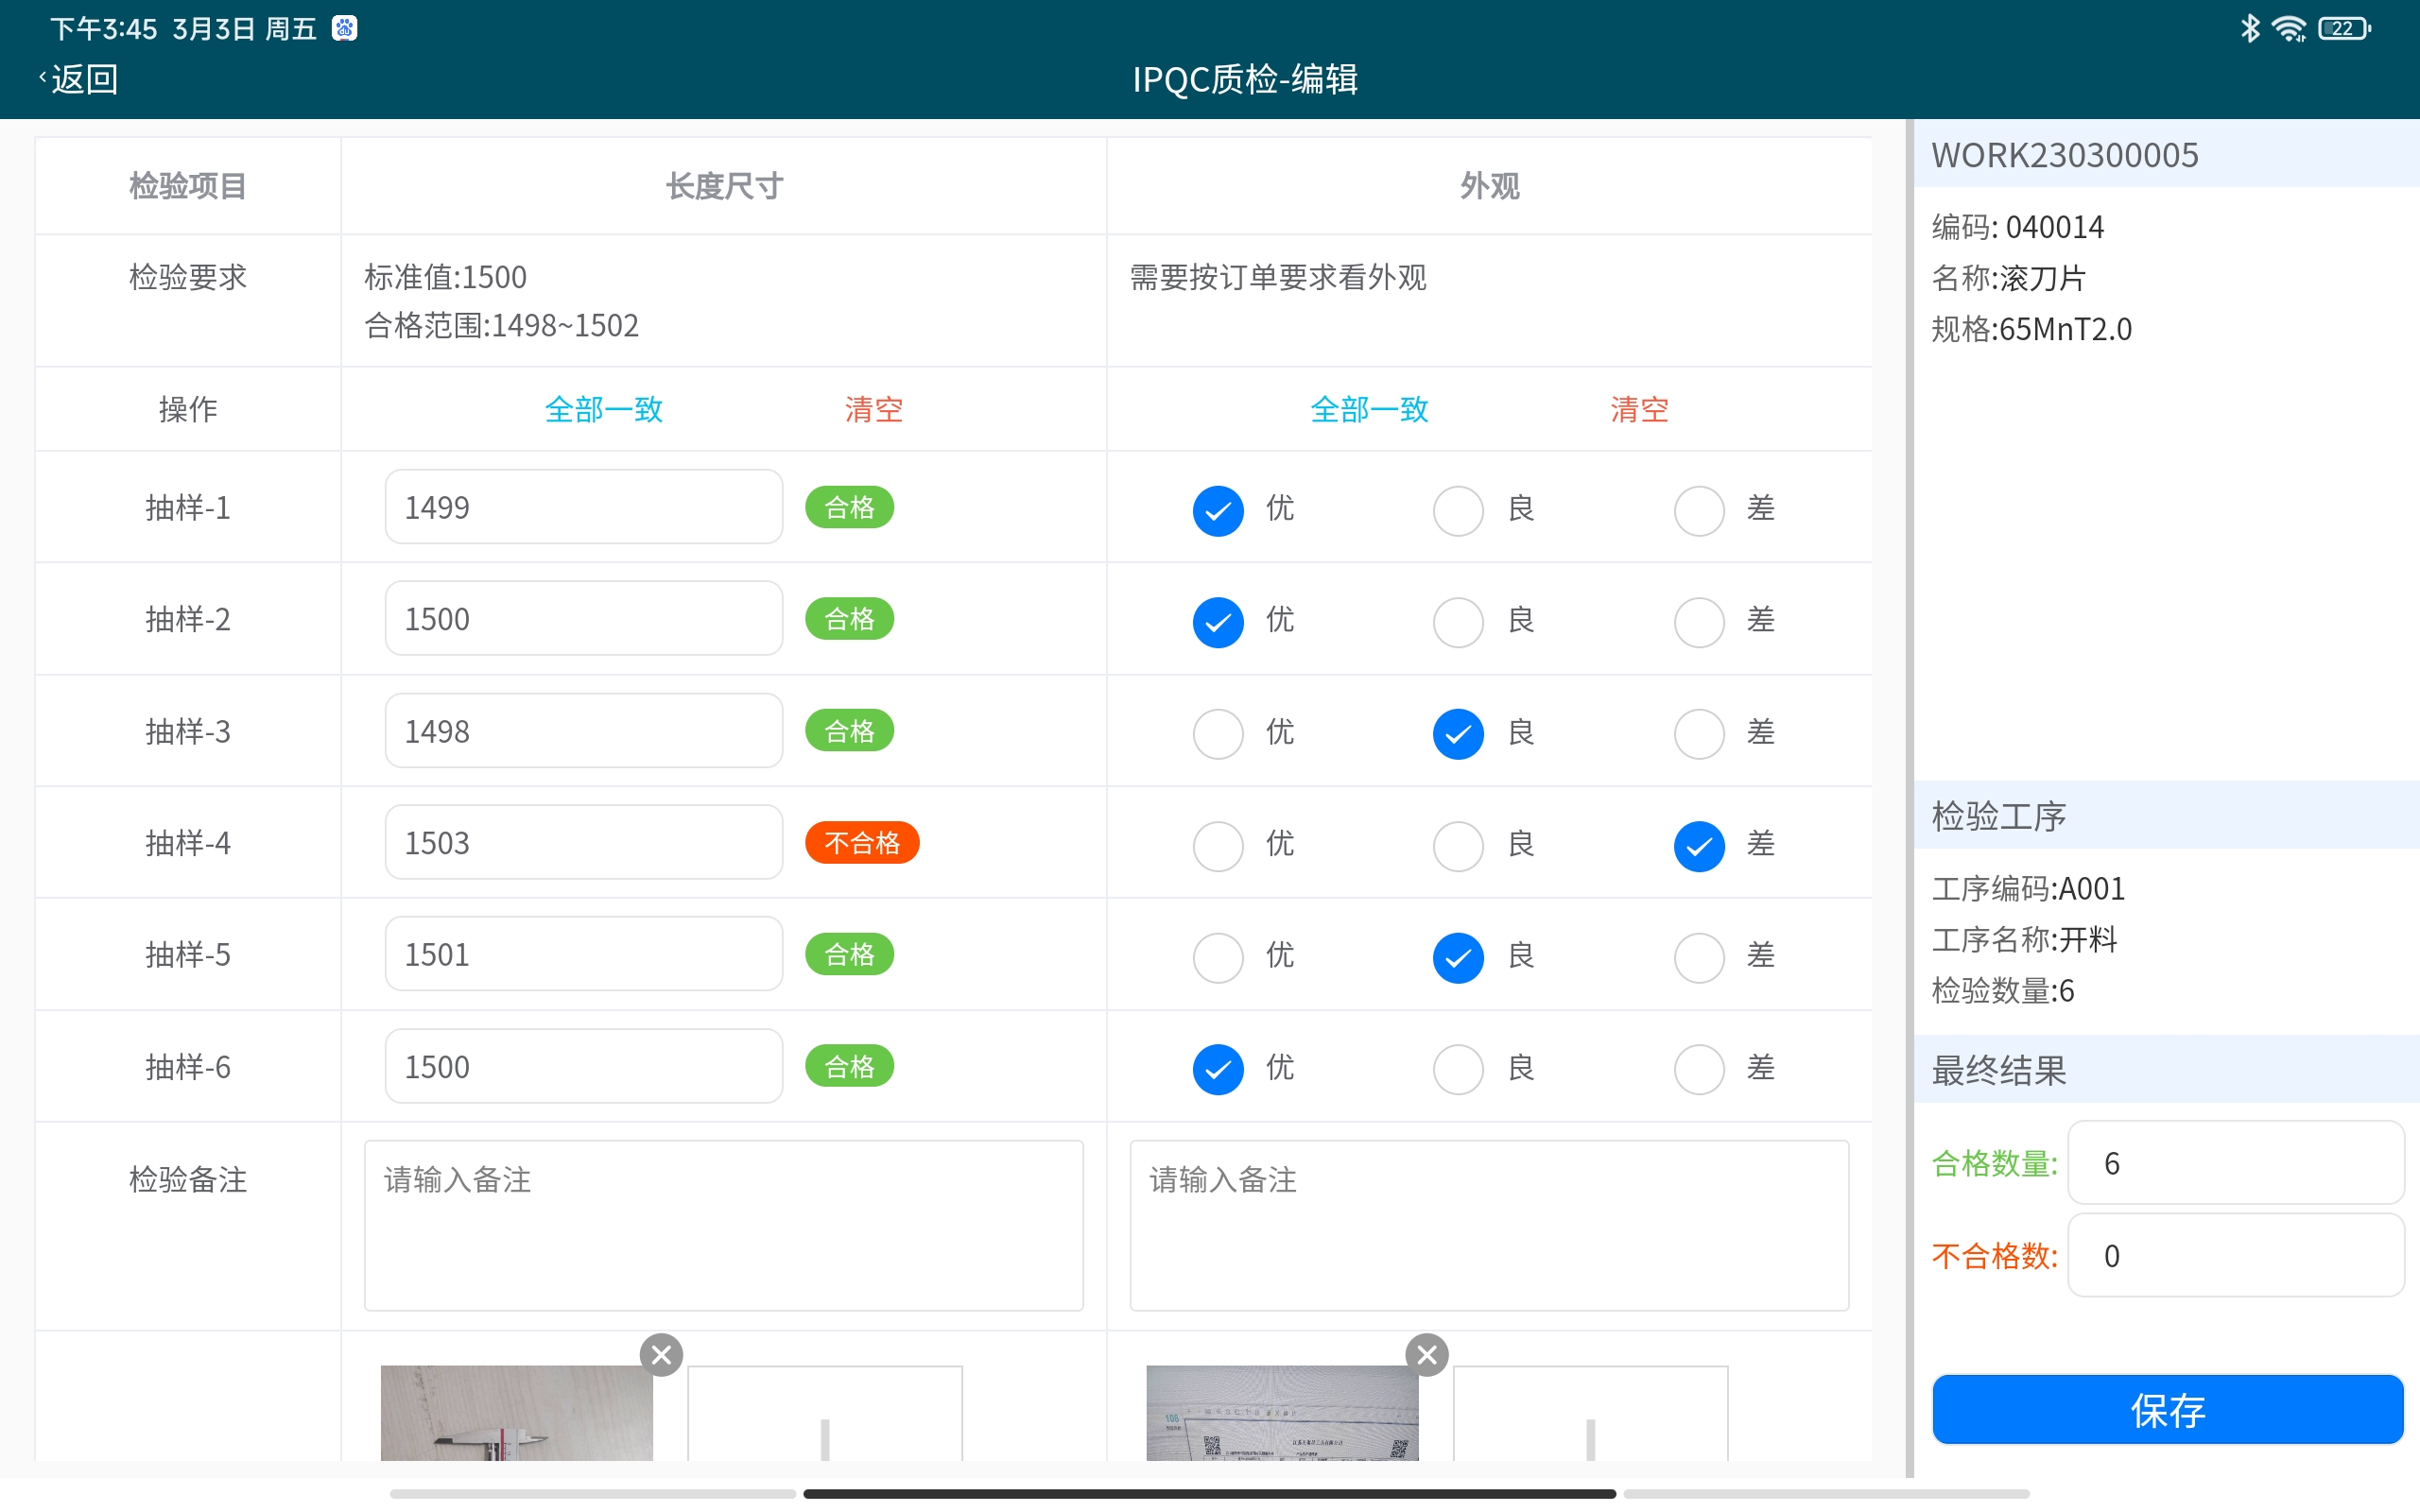This screenshot has width=2420, height=1512.
Task: Tap the 合格 badge on 抽样-1
Action: 850,507
